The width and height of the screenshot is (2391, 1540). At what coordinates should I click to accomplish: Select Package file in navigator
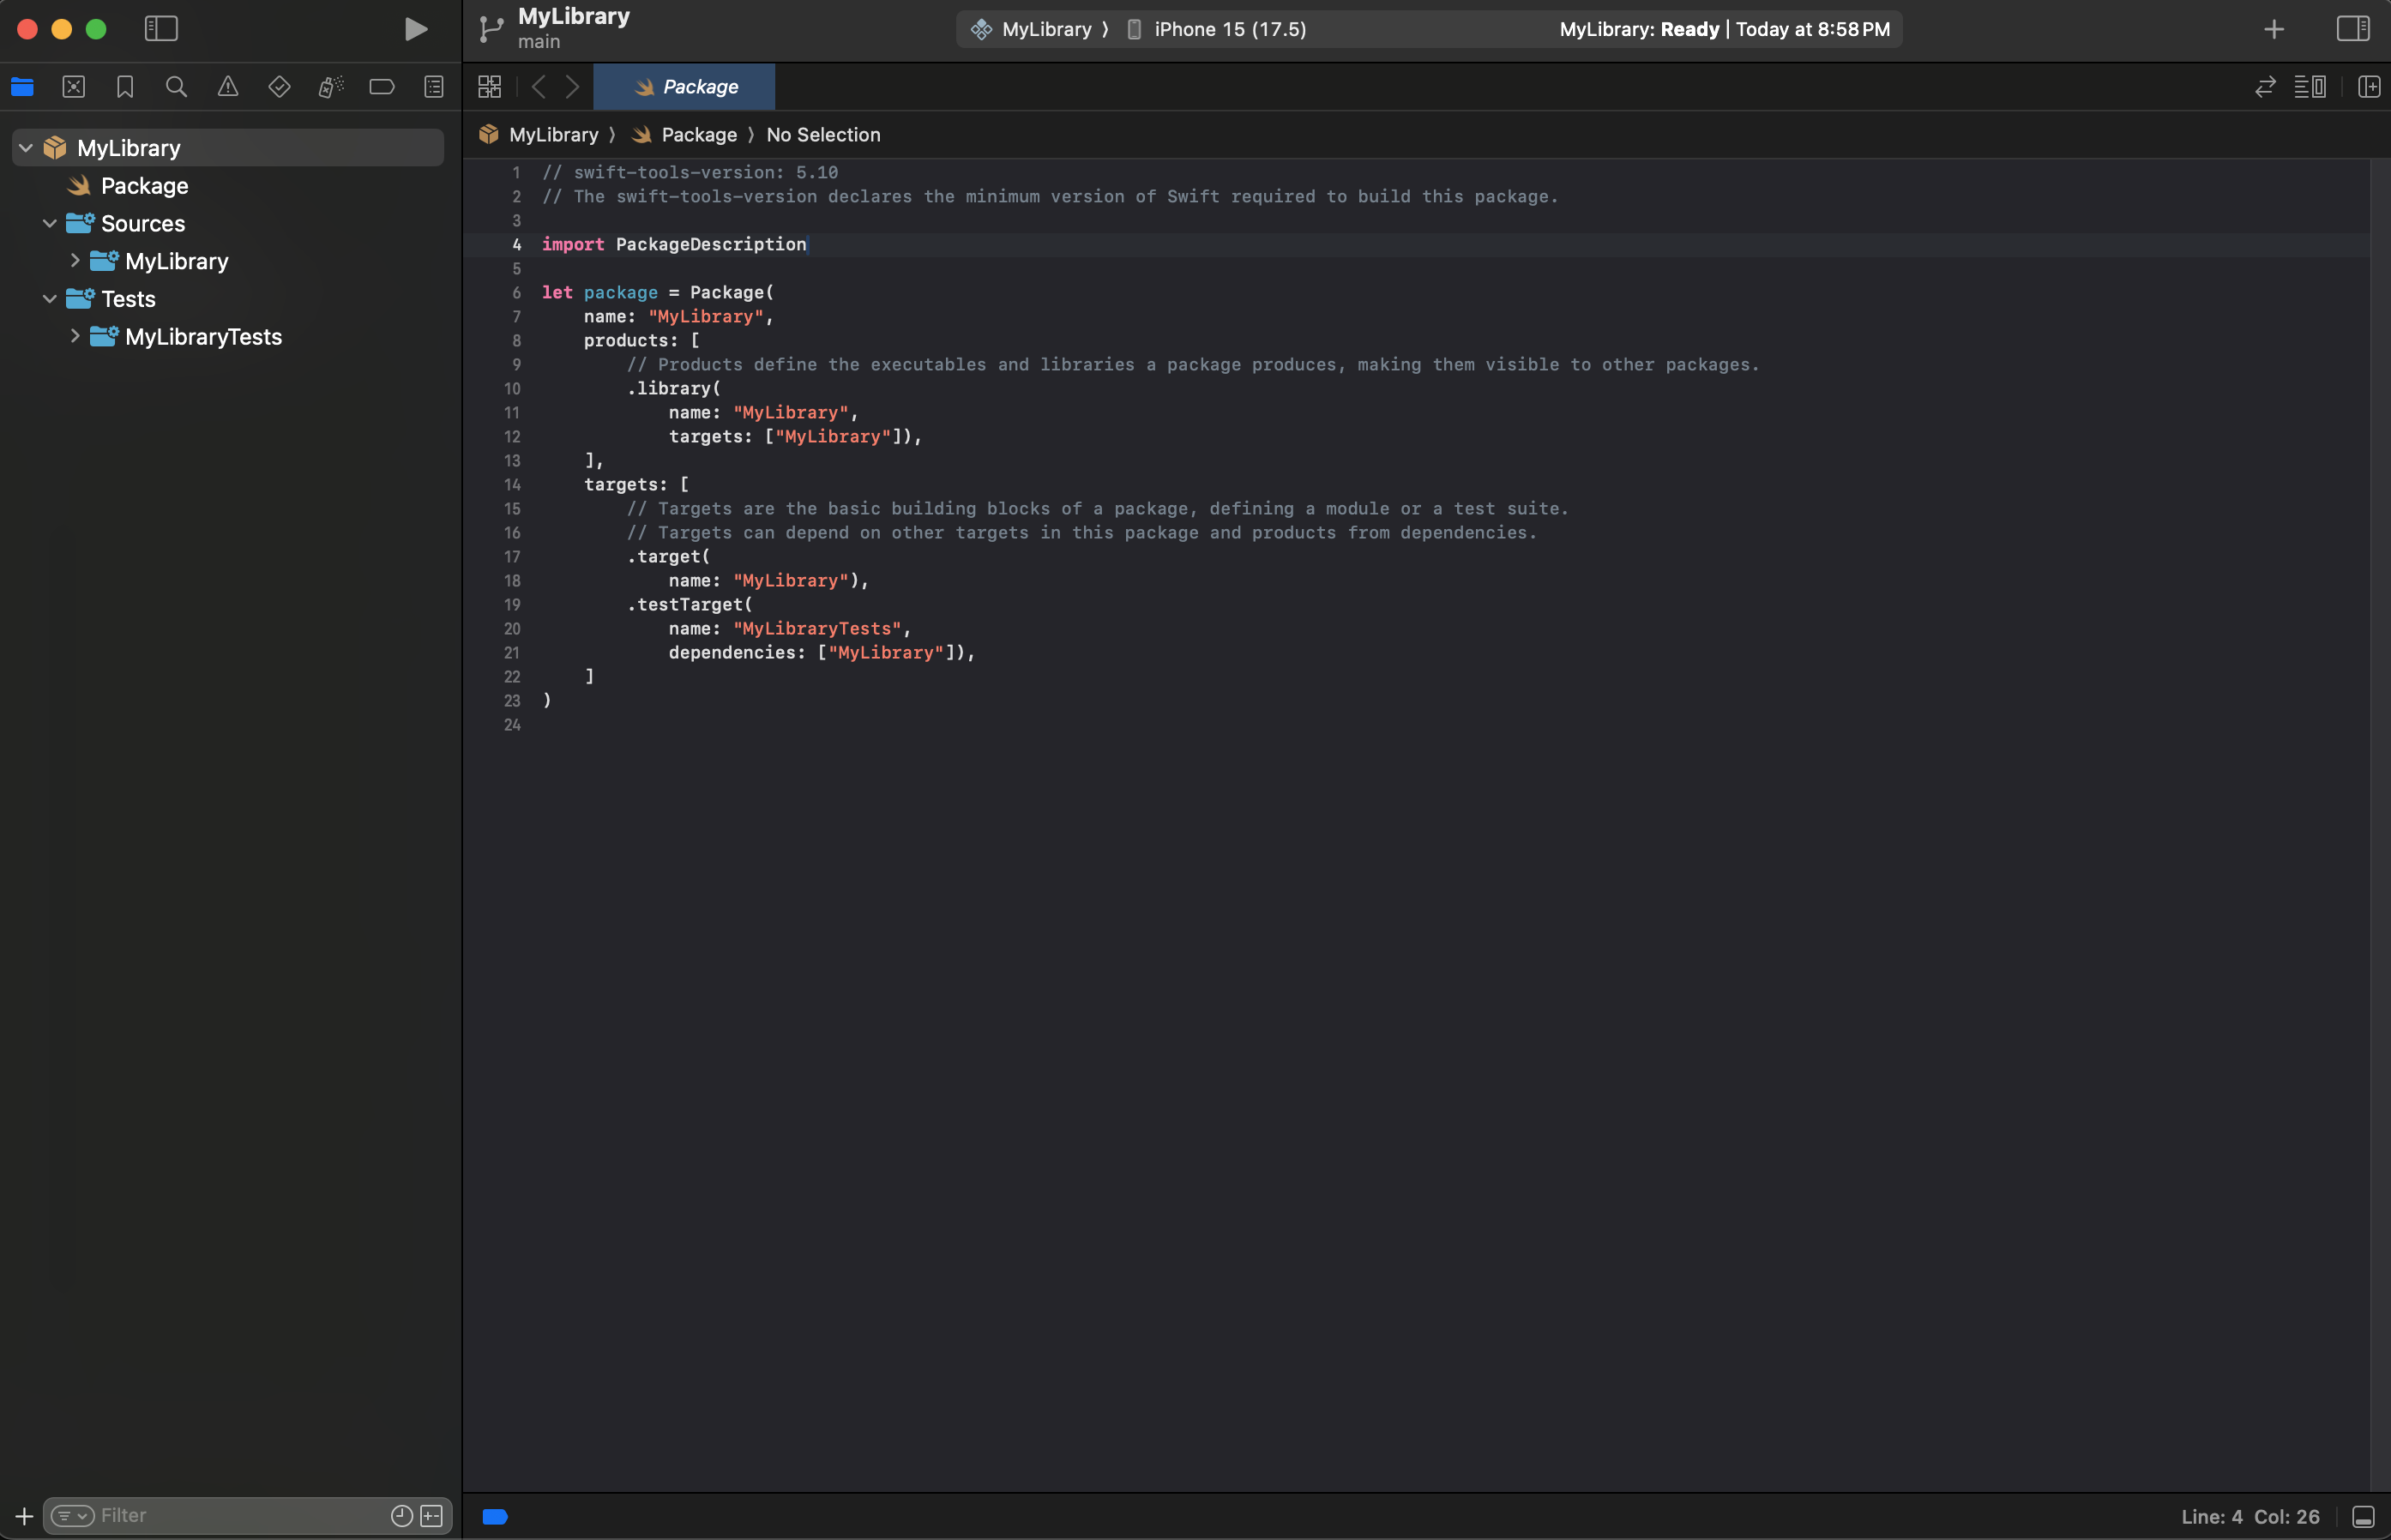(x=144, y=186)
